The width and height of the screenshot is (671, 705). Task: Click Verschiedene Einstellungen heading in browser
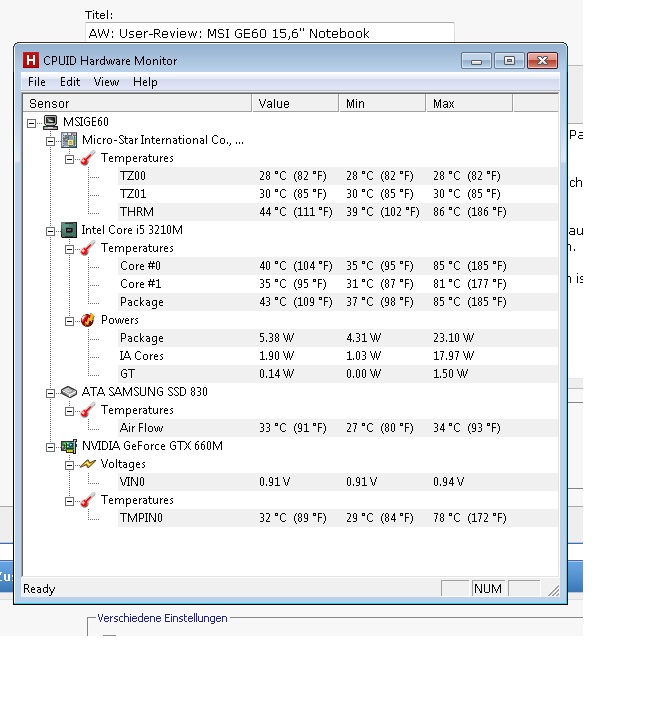click(162, 618)
